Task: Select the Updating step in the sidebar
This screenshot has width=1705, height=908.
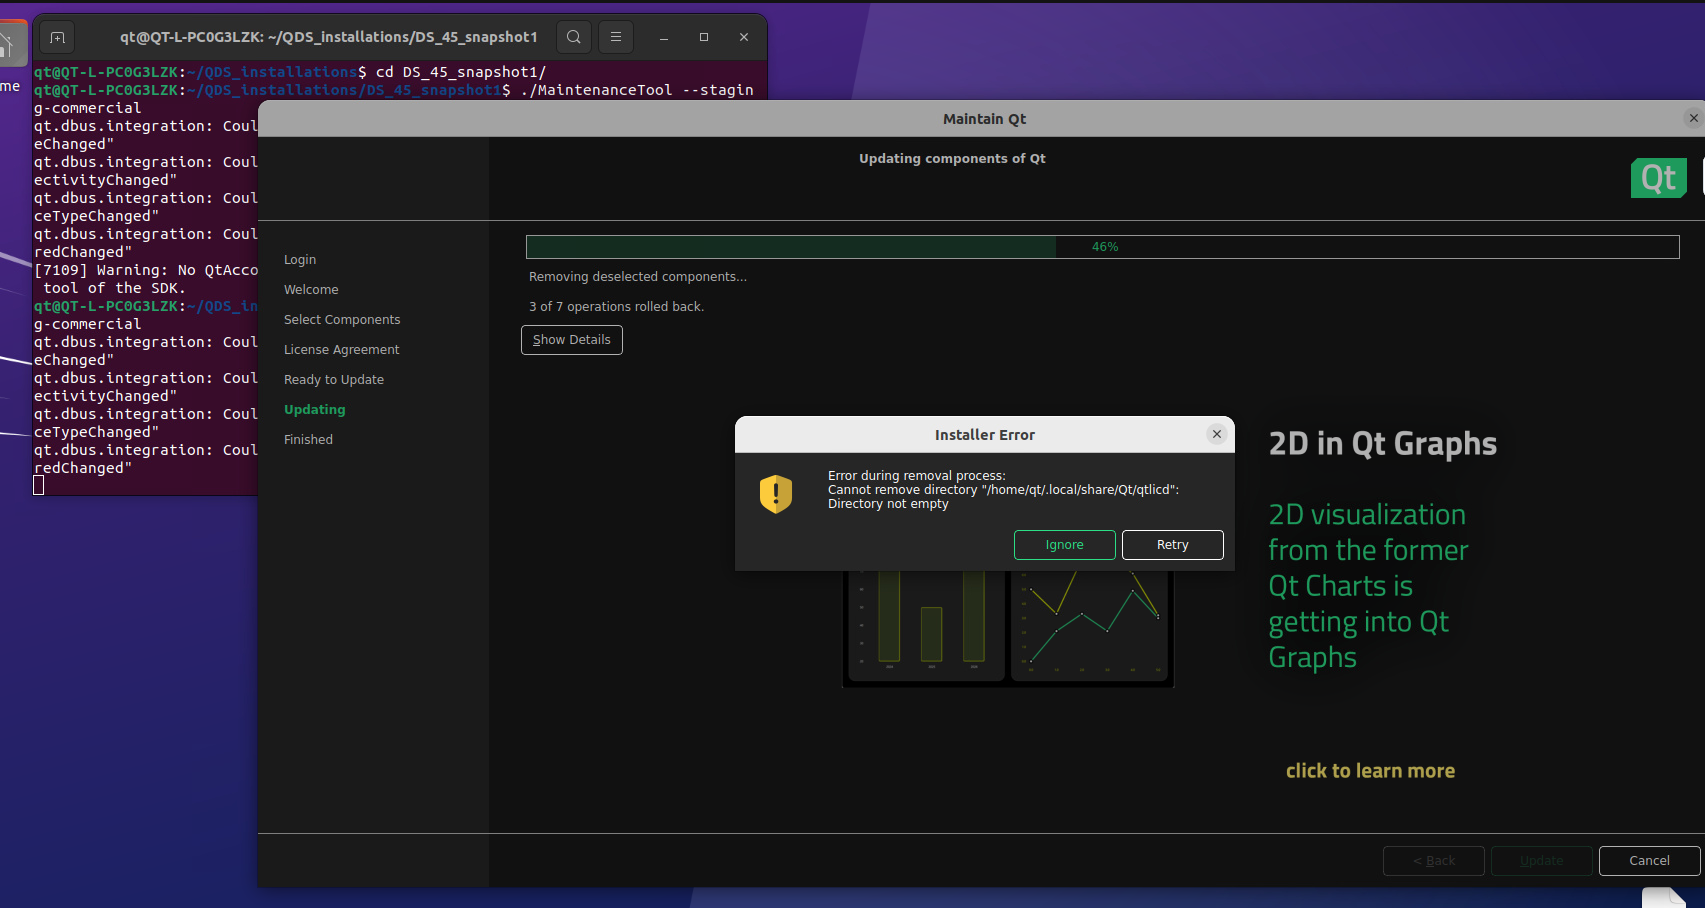Action: coord(314,410)
